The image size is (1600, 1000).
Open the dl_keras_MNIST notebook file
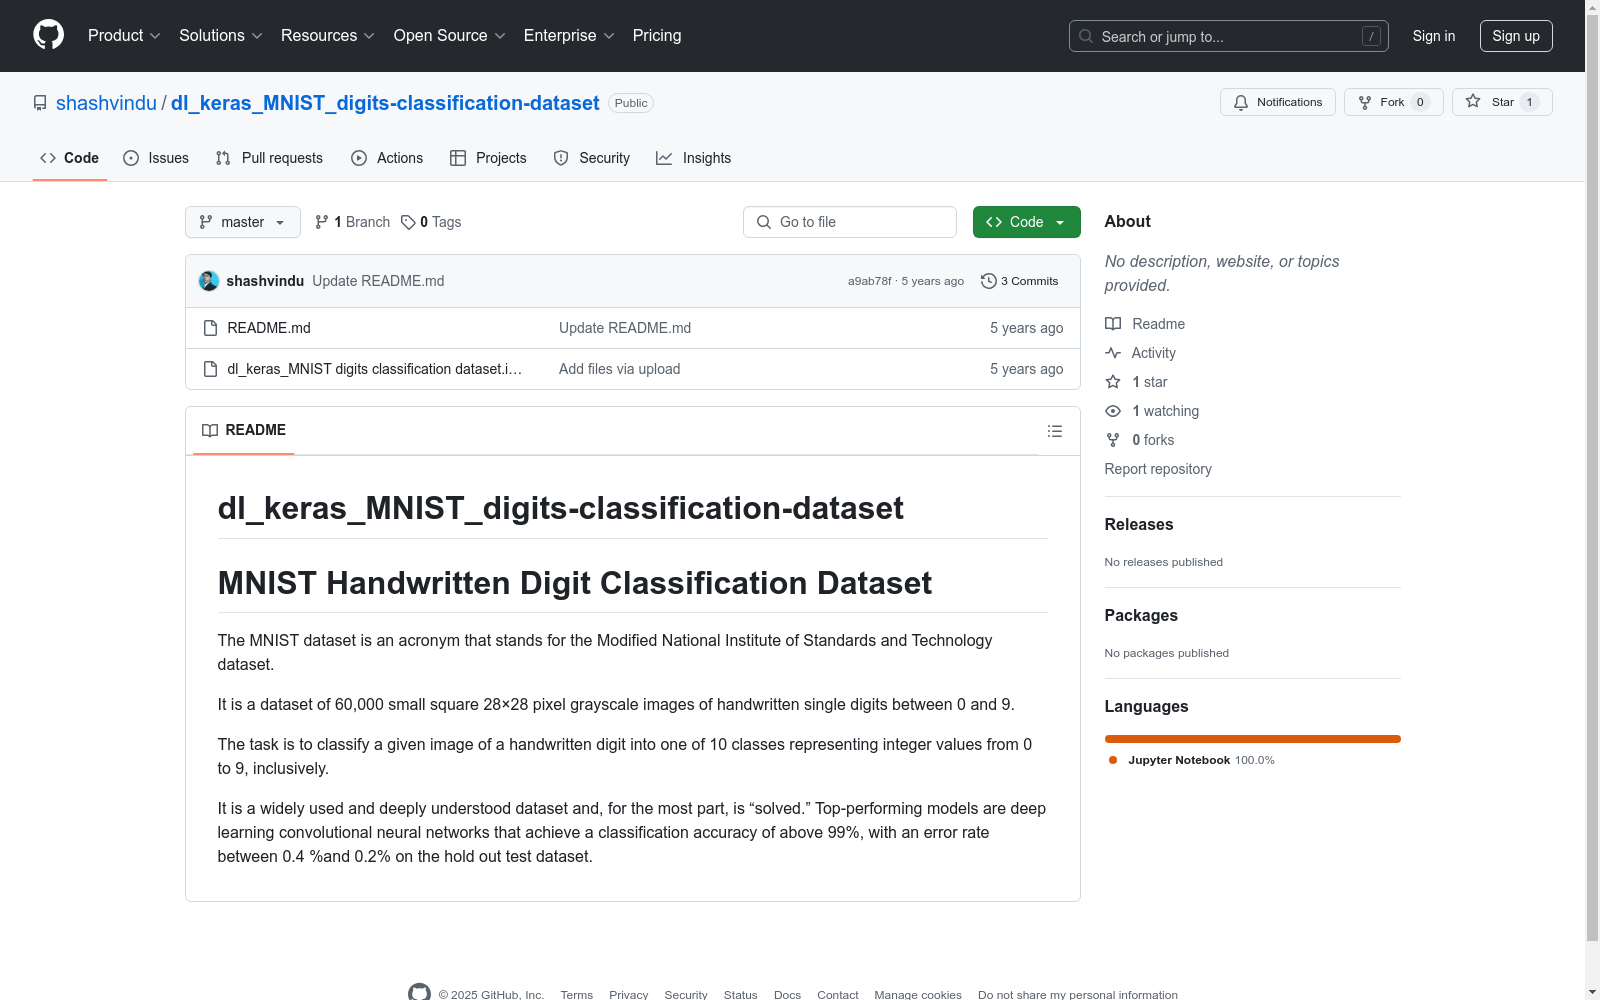[375, 369]
